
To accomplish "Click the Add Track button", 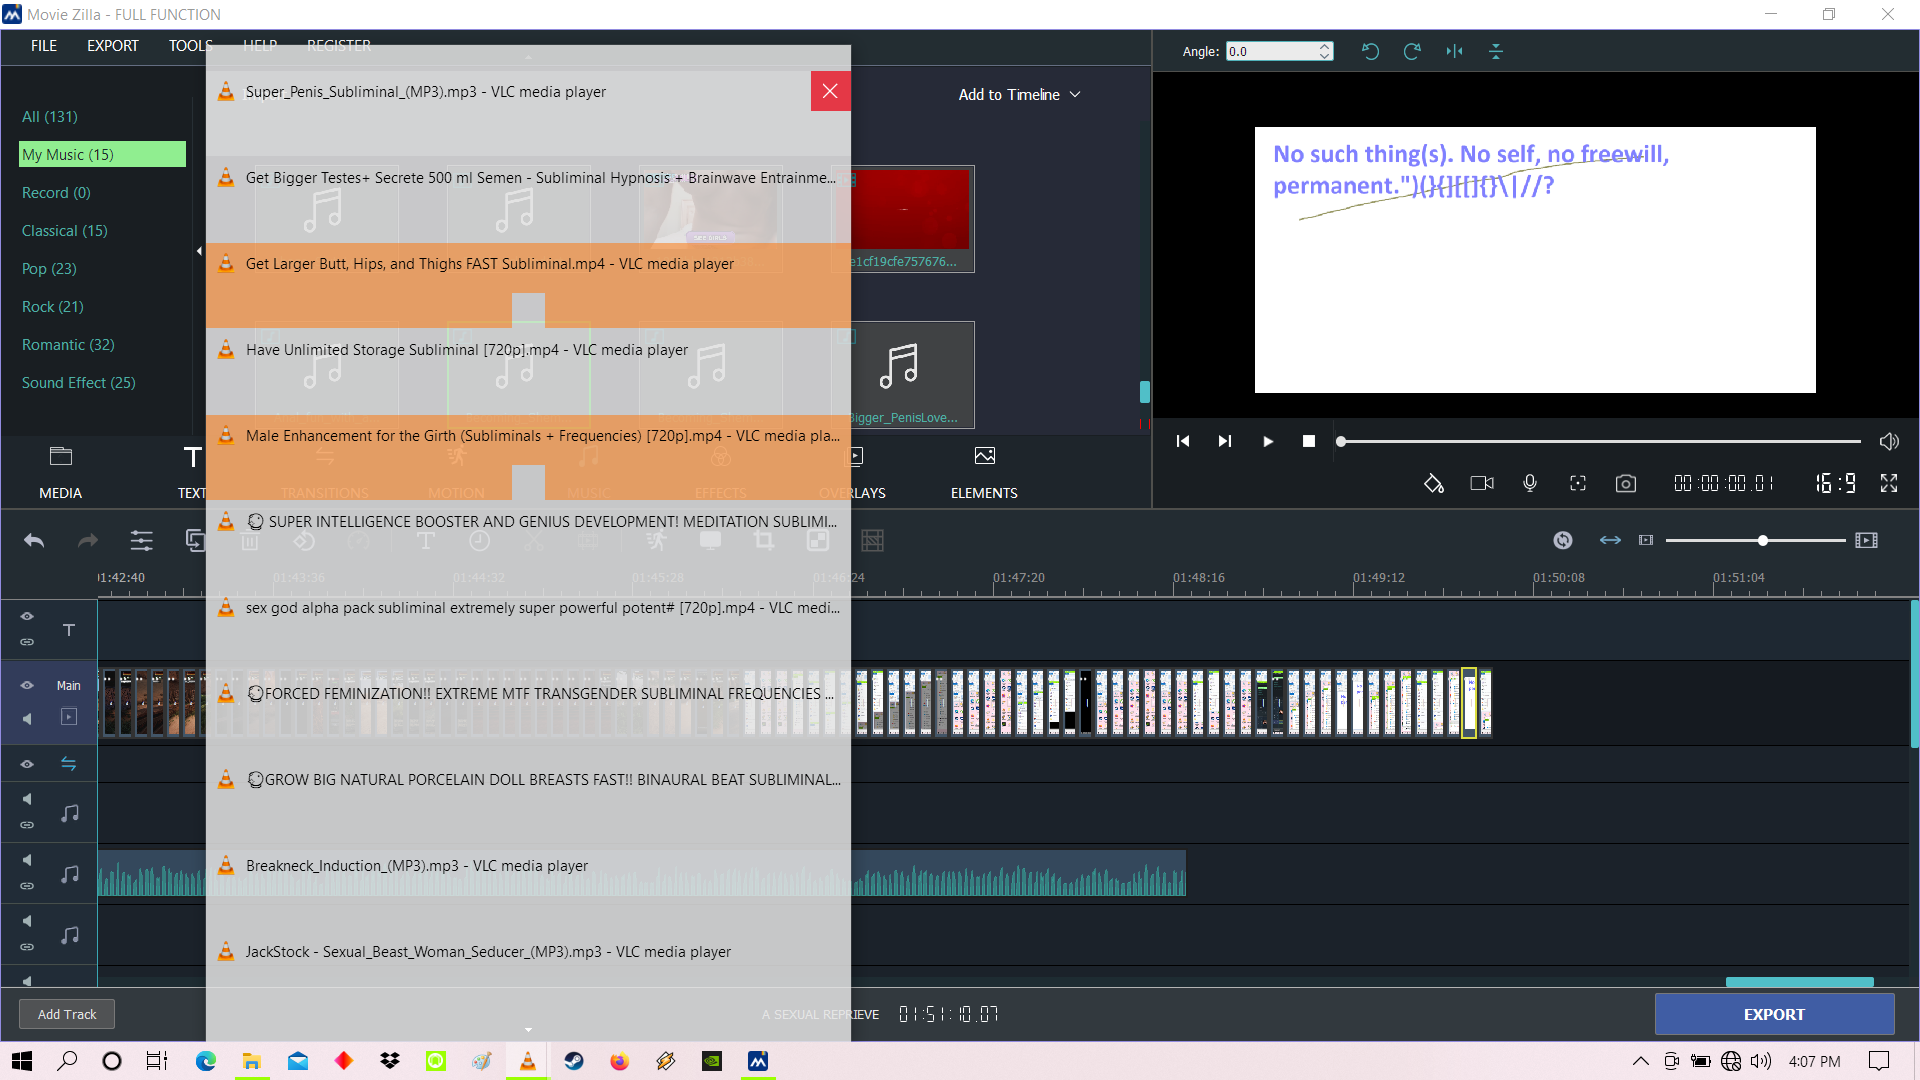I will [x=67, y=1014].
